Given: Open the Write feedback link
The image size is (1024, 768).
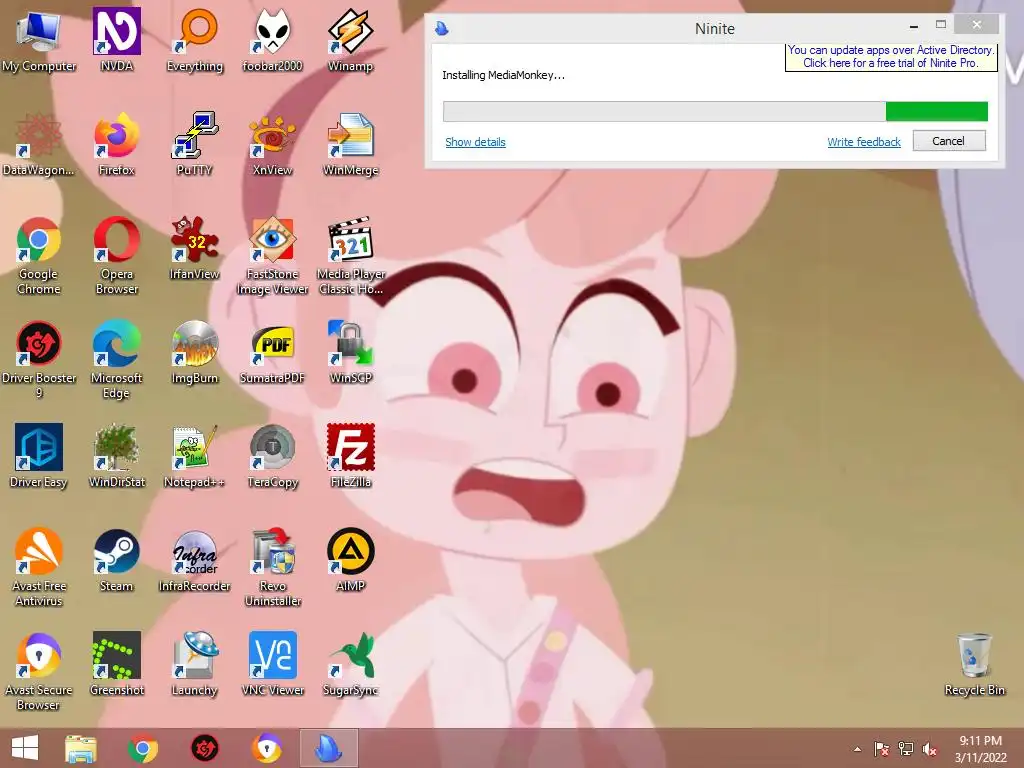Looking at the screenshot, I should [x=863, y=142].
